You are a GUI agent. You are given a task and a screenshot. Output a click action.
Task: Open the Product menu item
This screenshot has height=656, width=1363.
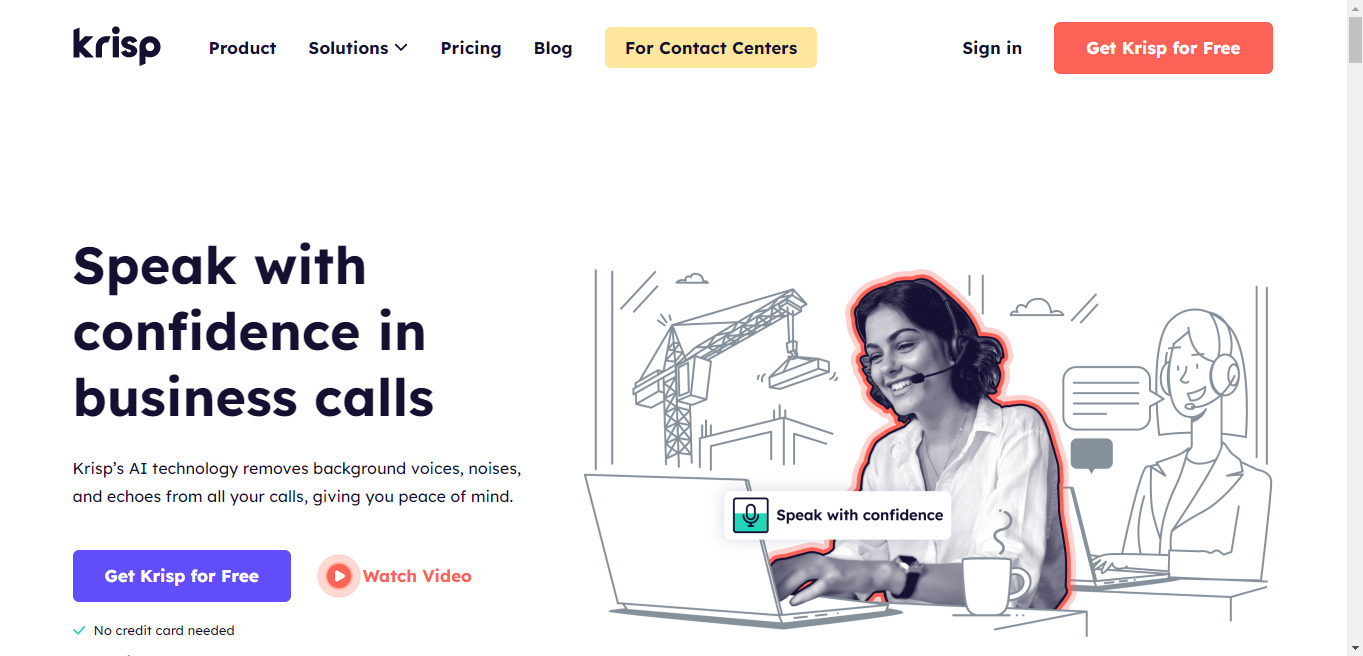tap(242, 48)
